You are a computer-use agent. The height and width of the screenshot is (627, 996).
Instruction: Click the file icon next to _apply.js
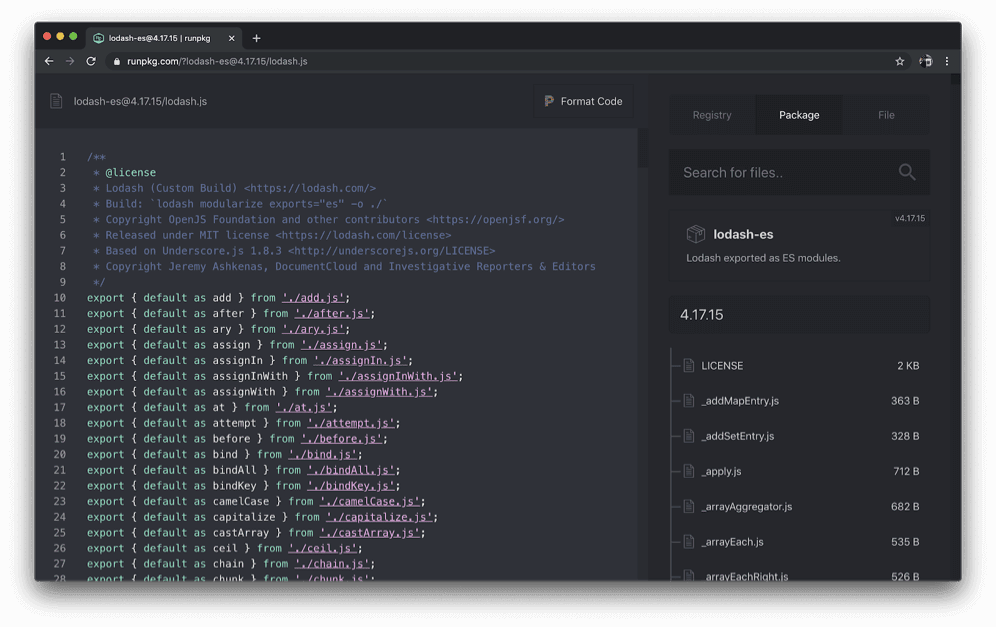689,471
